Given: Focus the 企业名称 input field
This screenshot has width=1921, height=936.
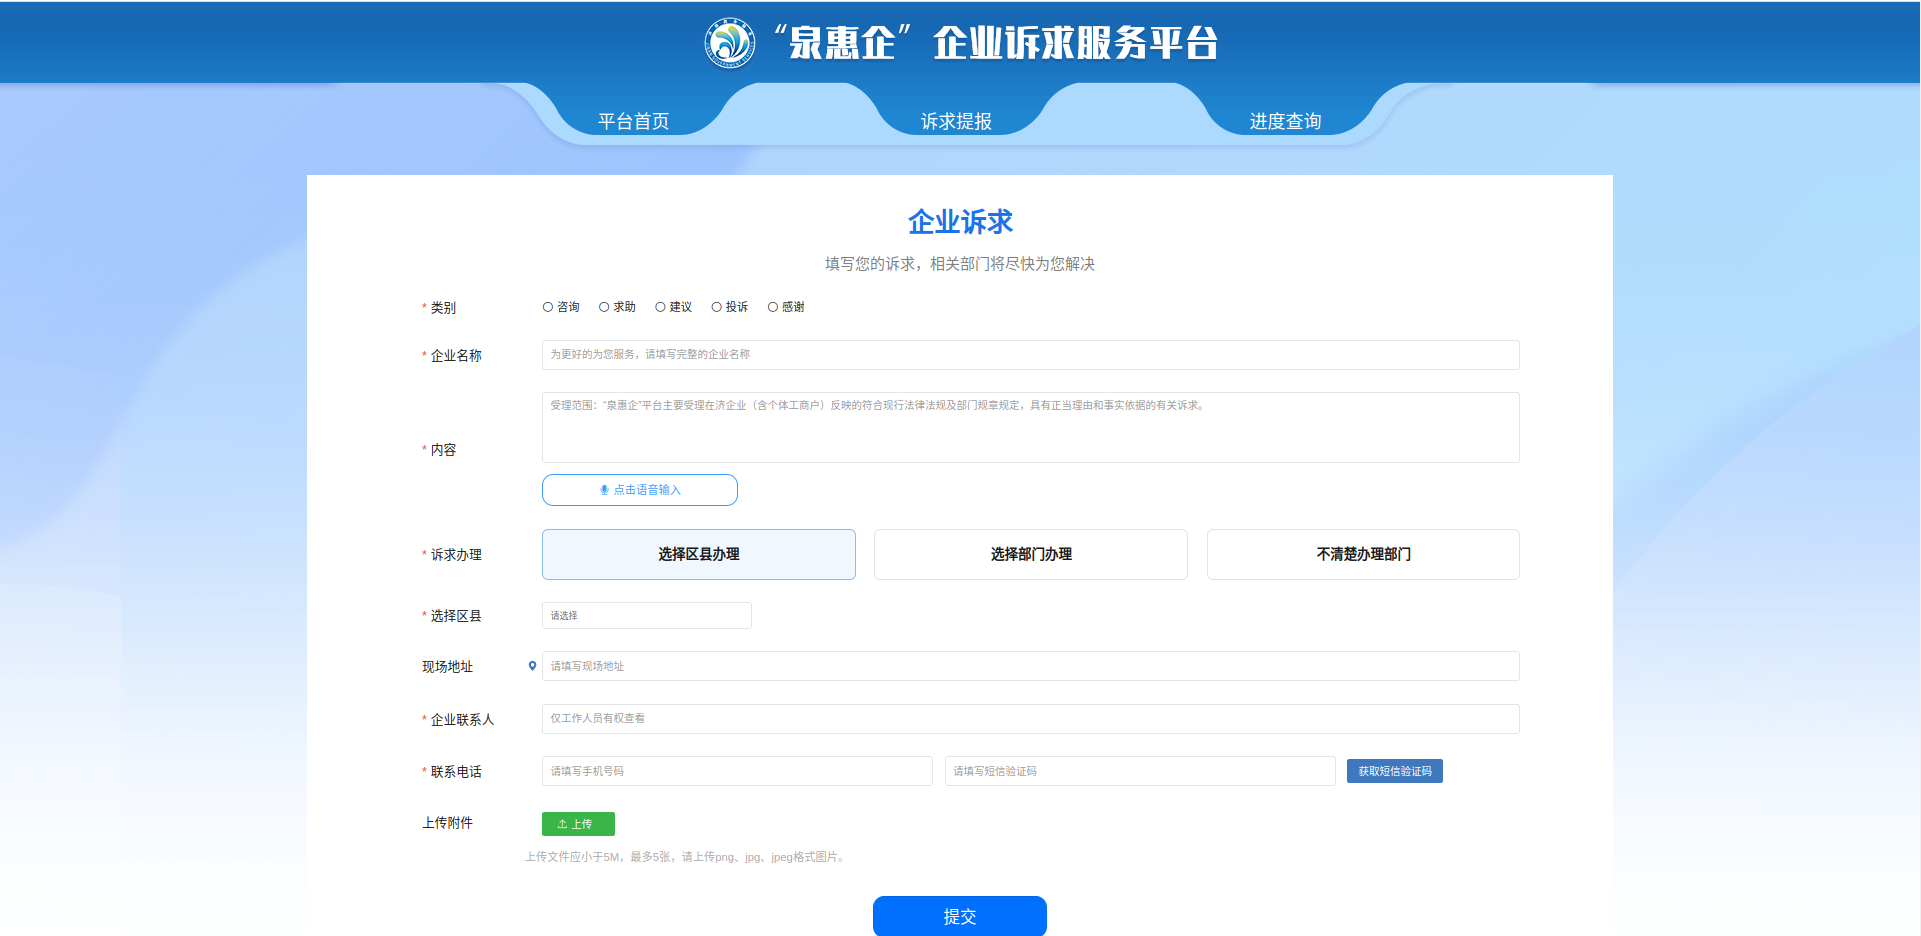Looking at the screenshot, I should (1030, 355).
